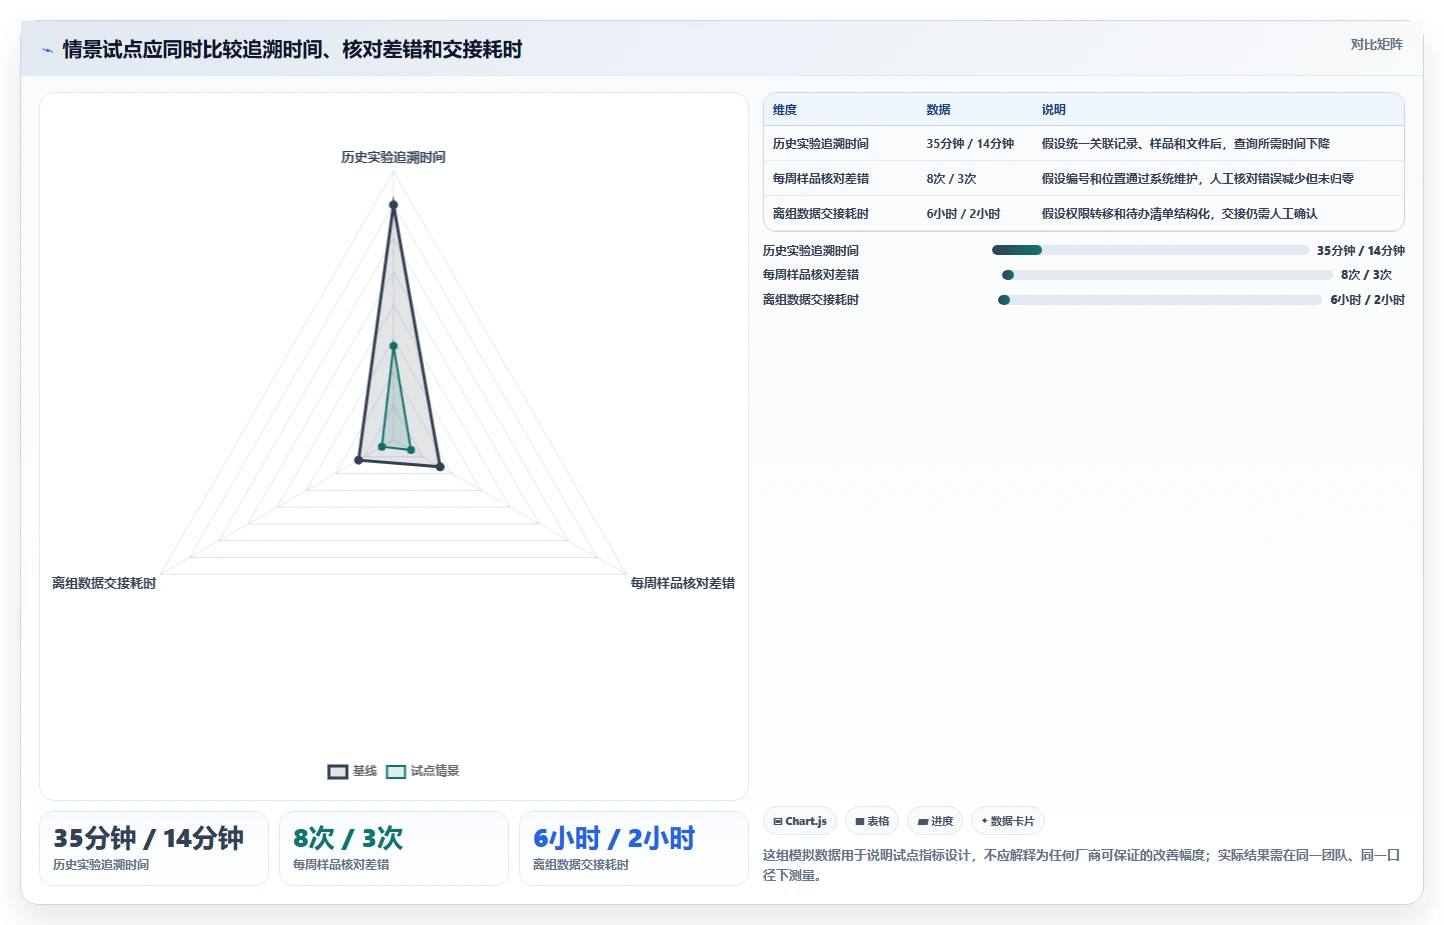1444x925 pixels.
Task: Click progress value 35分钟 / 14分钟
Action: [x=1361, y=251]
